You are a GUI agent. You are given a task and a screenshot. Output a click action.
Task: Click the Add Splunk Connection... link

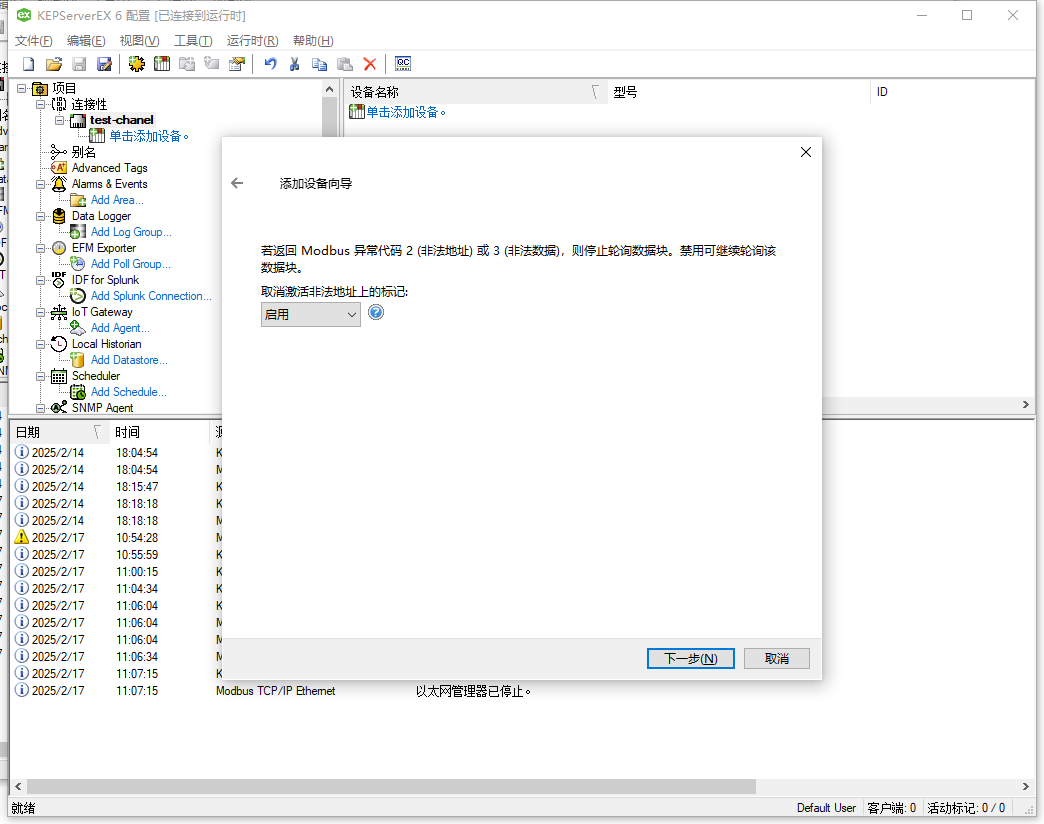151,296
